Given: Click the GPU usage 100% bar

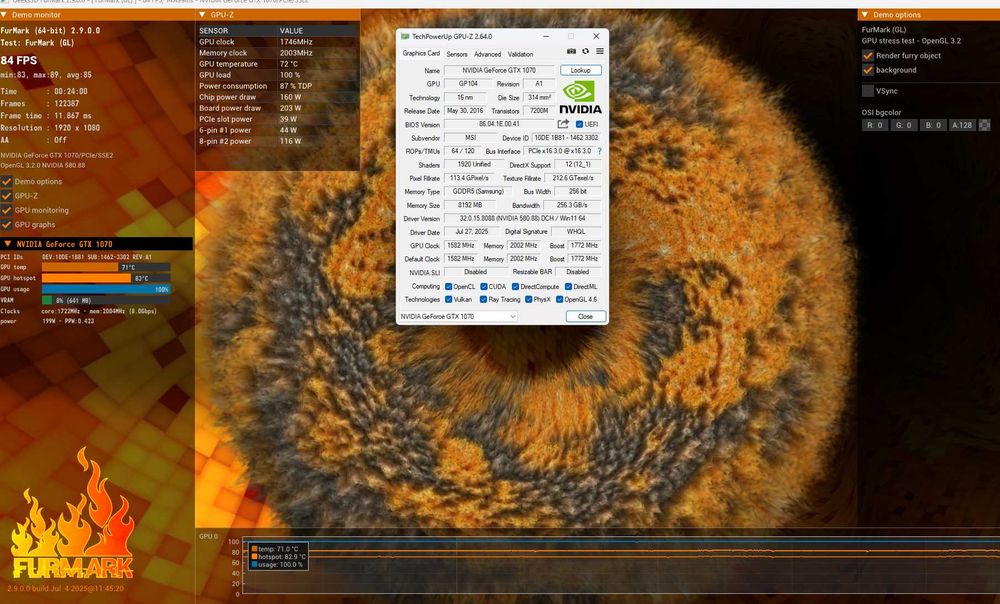Looking at the screenshot, I should coord(106,289).
